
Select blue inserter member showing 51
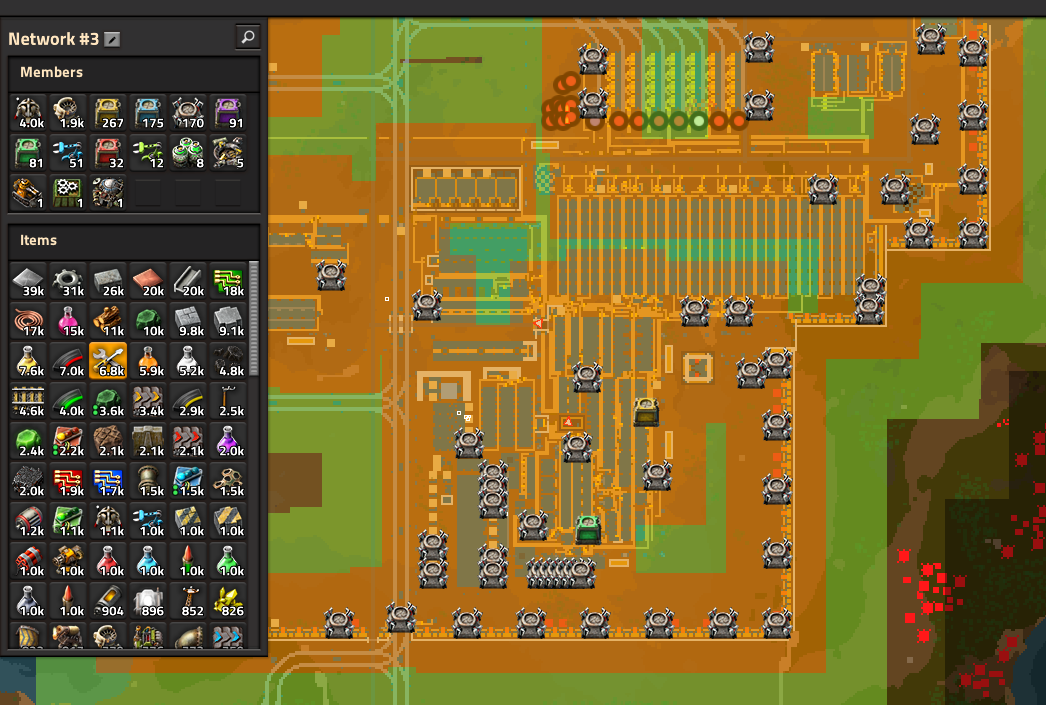click(x=68, y=153)
